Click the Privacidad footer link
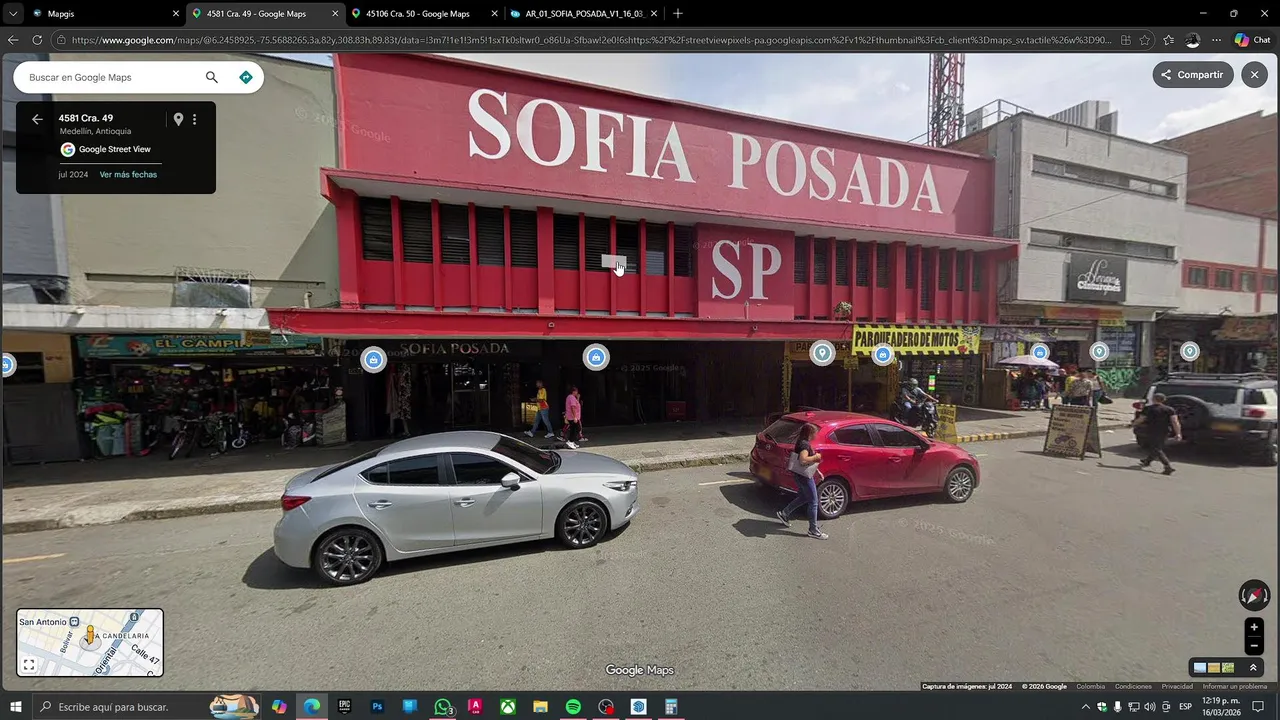This screenshot has height=720, width=1280. tap(1177, 687)
